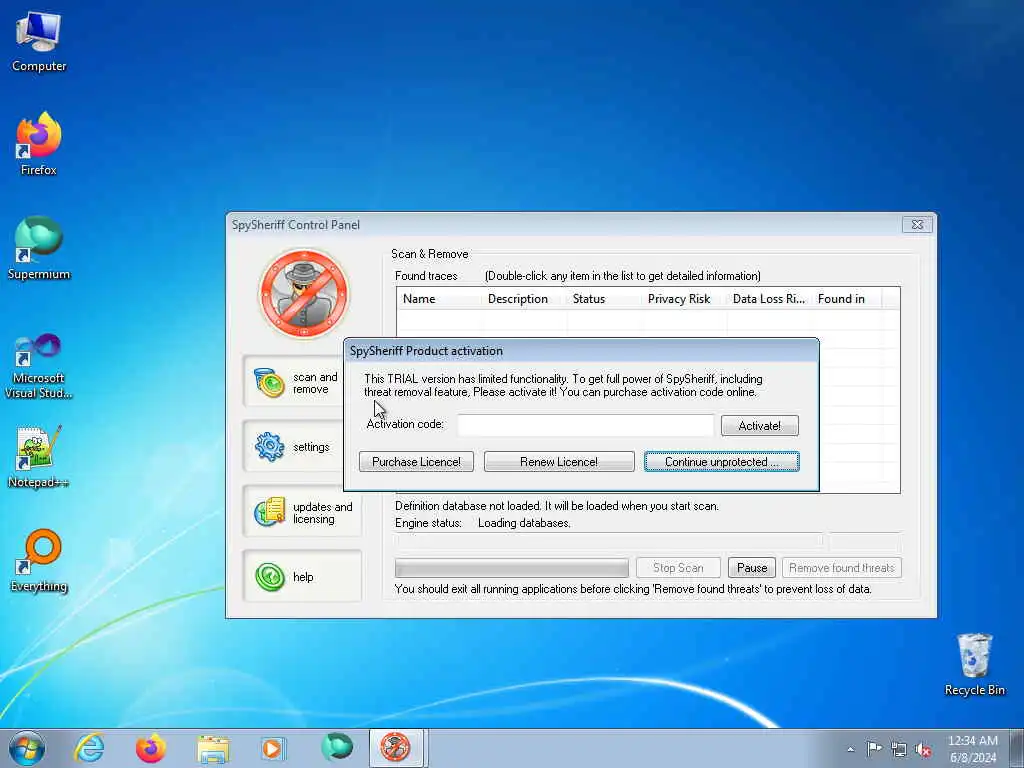Click the updates and licensing globe icon
Image resolution: width=1024 pixels, height=768 pixels.
[269, 512]
